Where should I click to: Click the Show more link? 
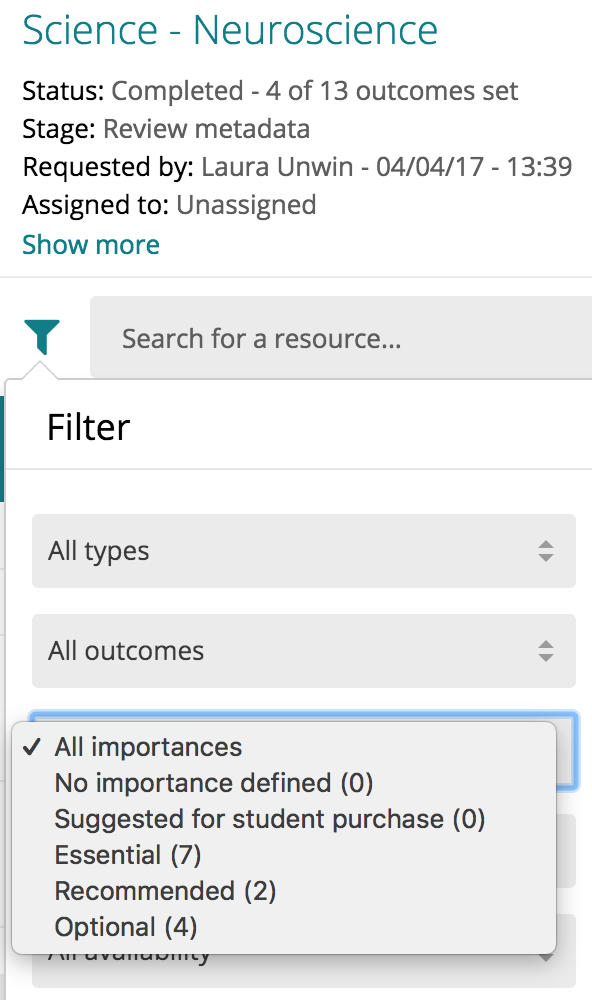coord(91,244)
